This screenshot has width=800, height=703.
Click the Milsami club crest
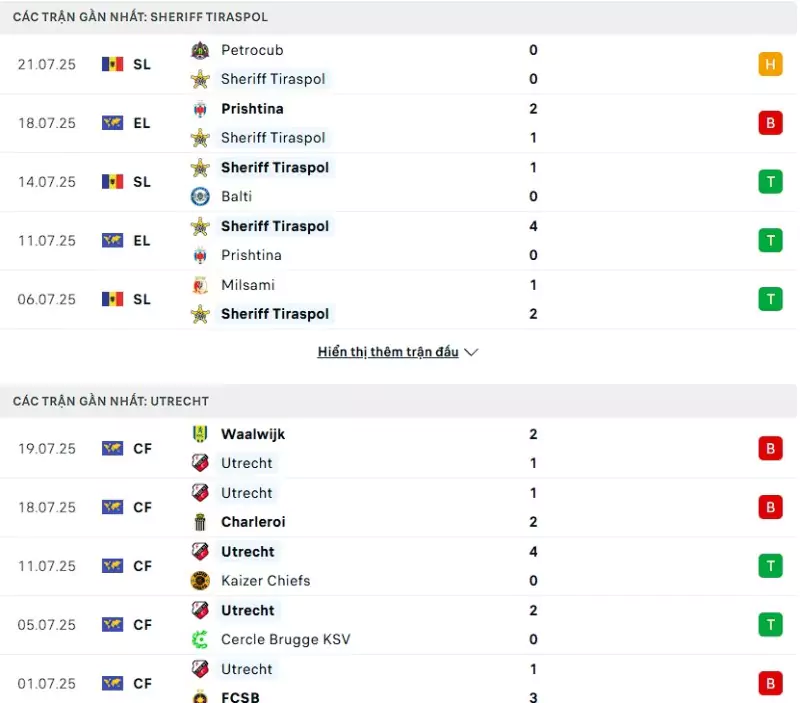pos(200,285)
